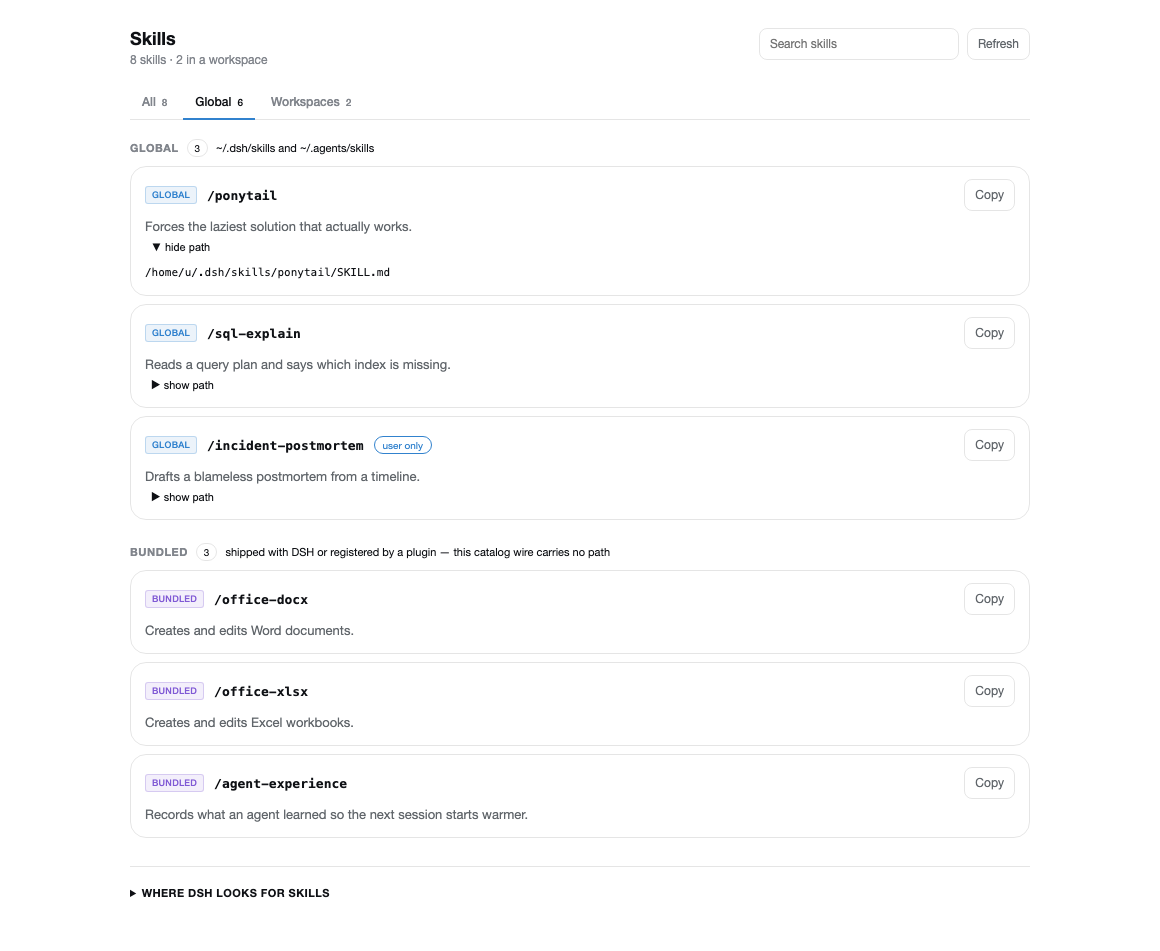Expand show path under /incident-postmortem

click(182, 497)
